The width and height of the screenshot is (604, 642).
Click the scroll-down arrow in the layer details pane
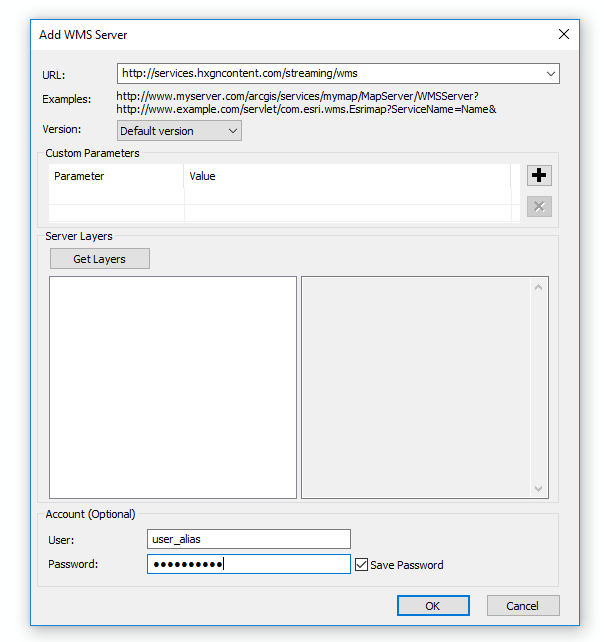pyautogui.click(x=540, y=488)
